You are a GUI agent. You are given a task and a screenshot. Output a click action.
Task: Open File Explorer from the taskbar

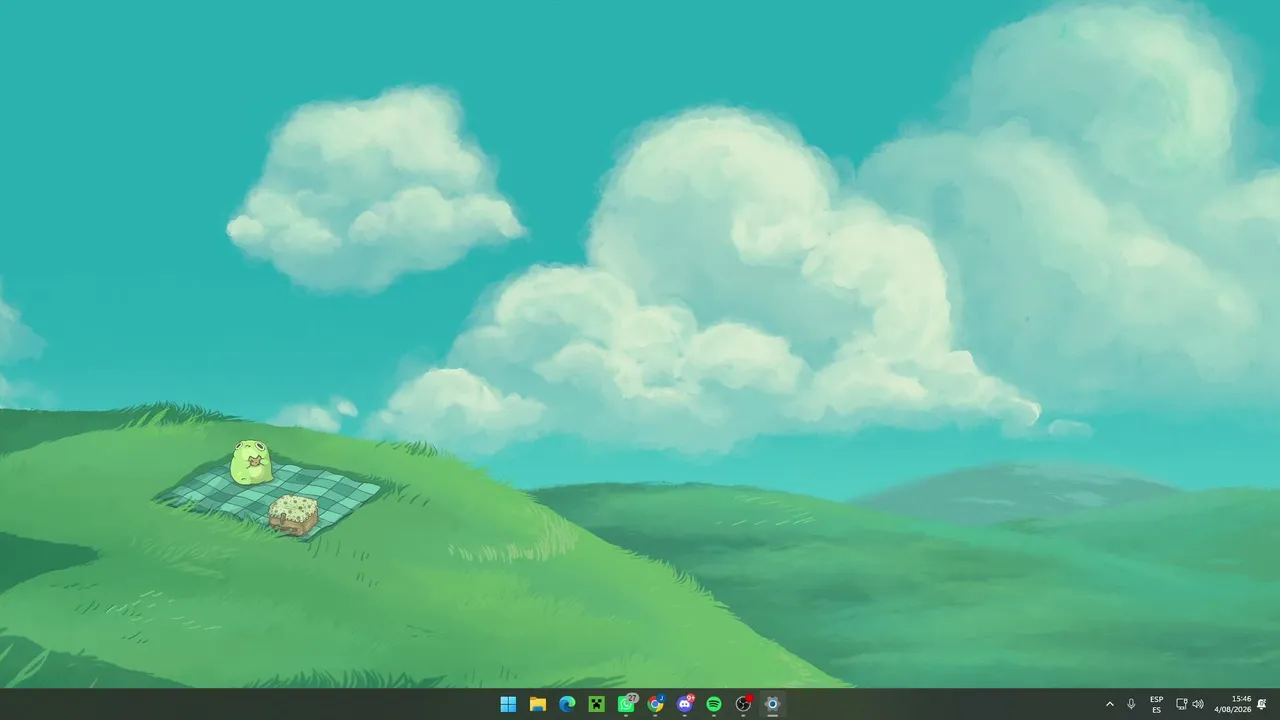(538, 704)
